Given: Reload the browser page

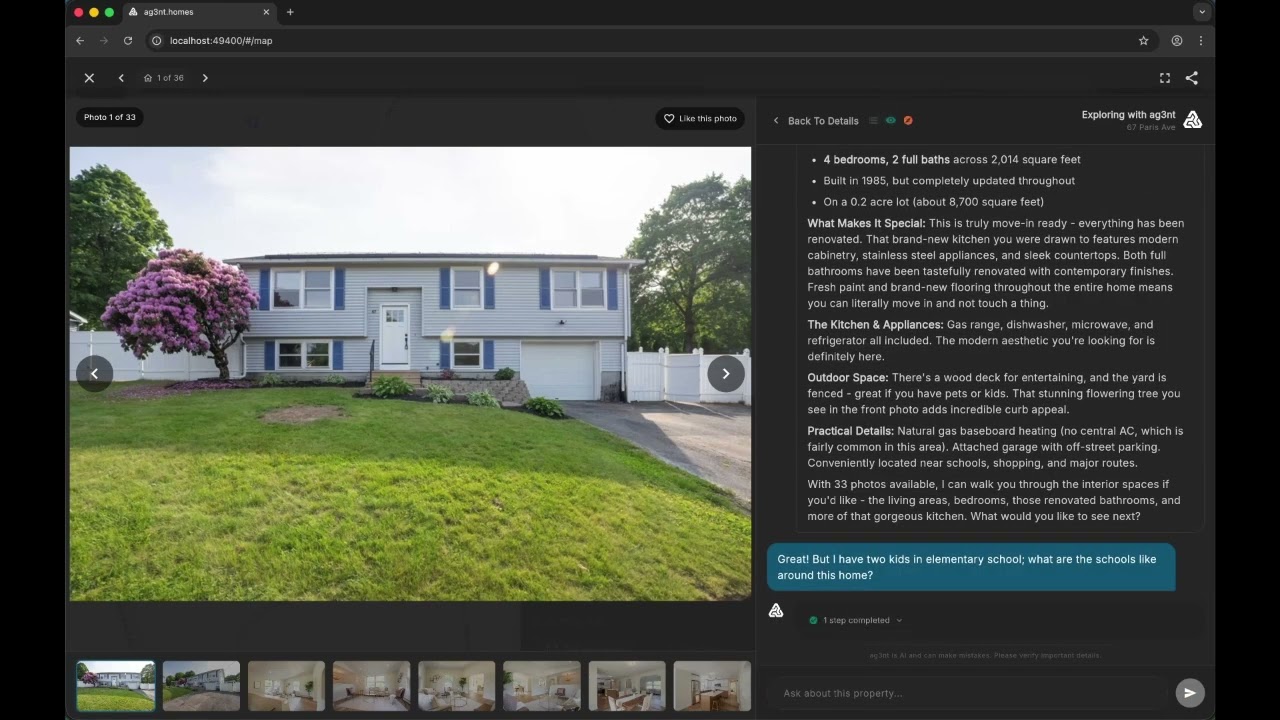Looking at the screenshot, I should (128, 41).
